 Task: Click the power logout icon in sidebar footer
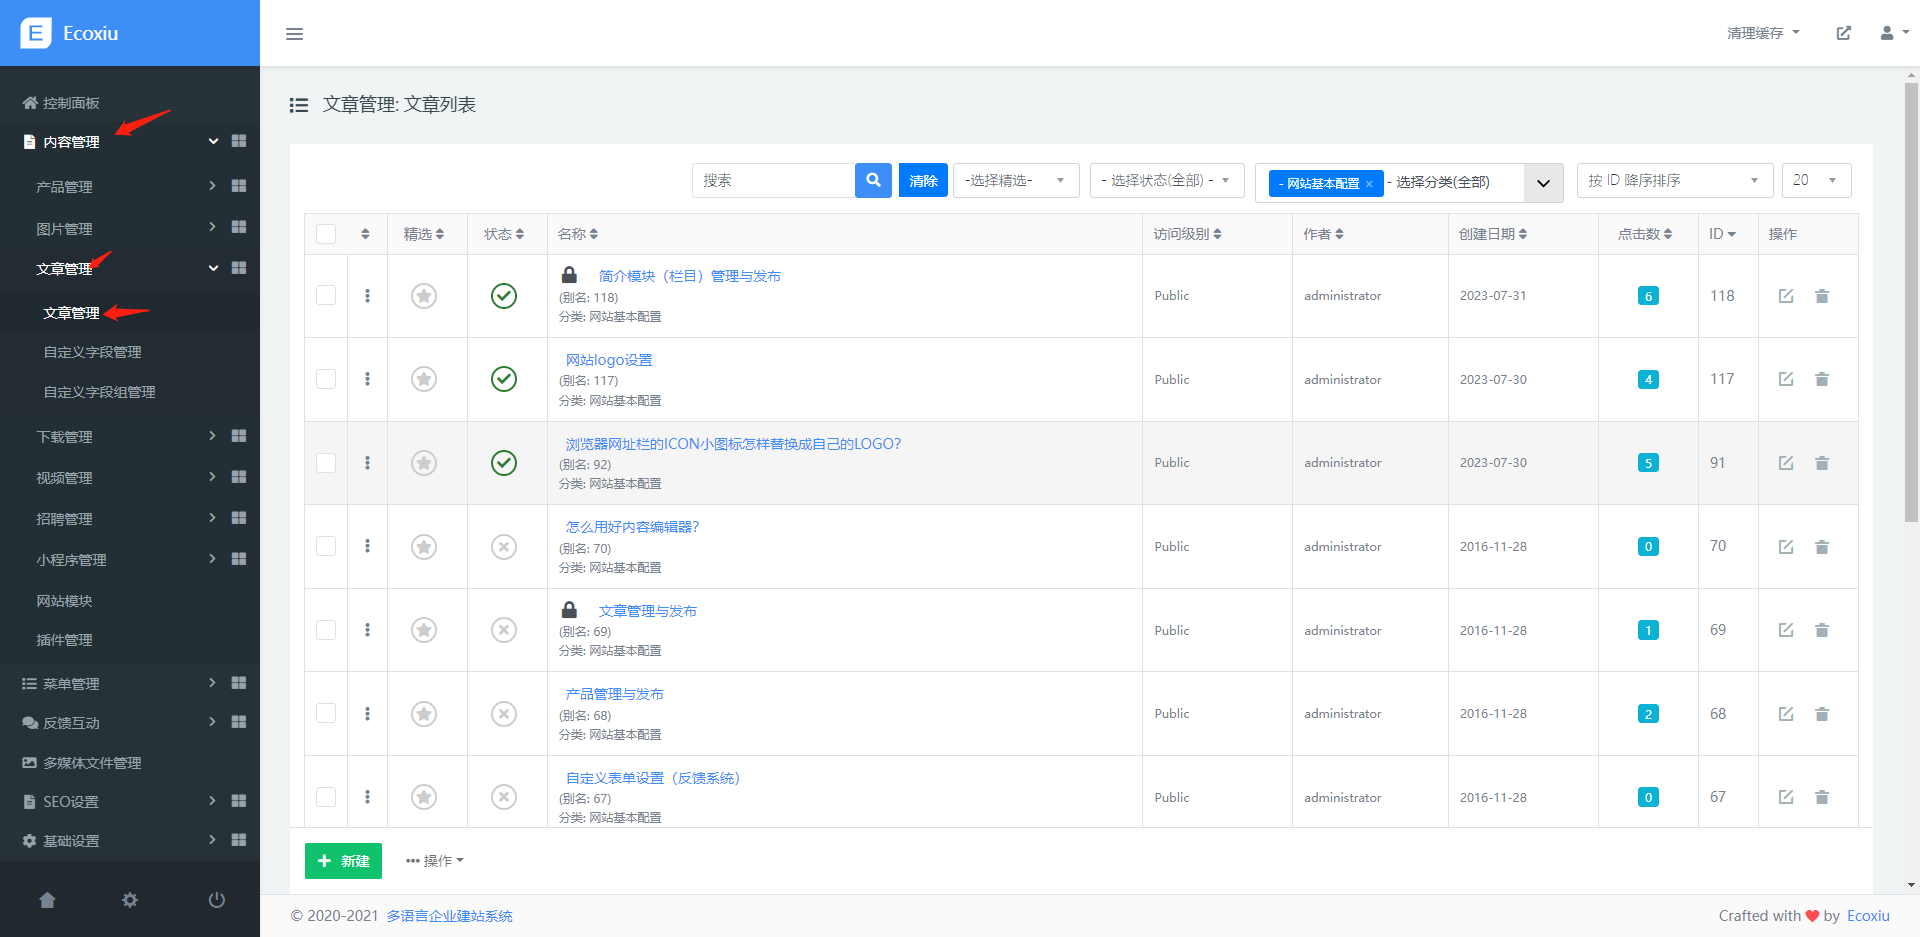[216, 900]
